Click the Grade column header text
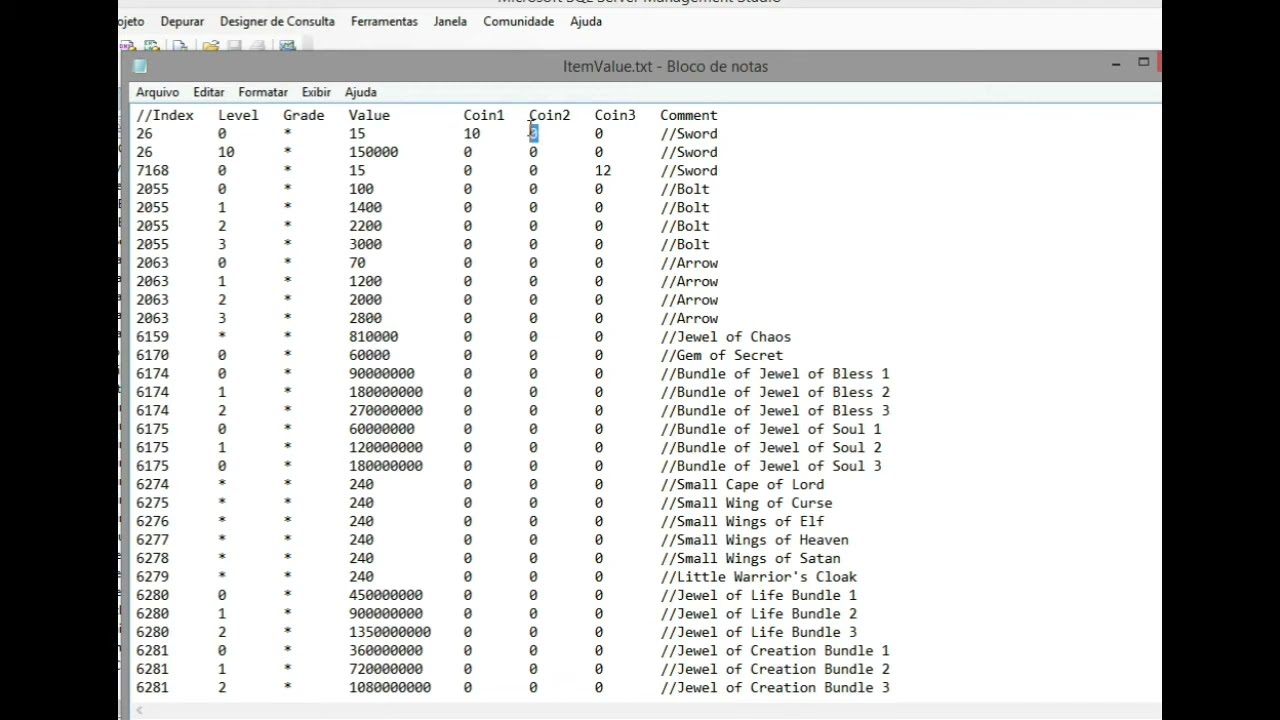1280x720 pixels. 303,115
